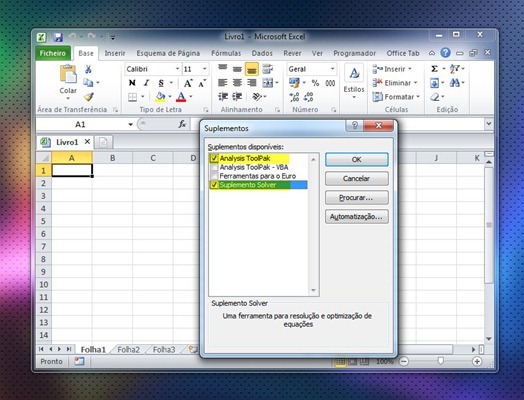
Task: Click the Save floppy disk icon
Action: (x=58, y=37)
